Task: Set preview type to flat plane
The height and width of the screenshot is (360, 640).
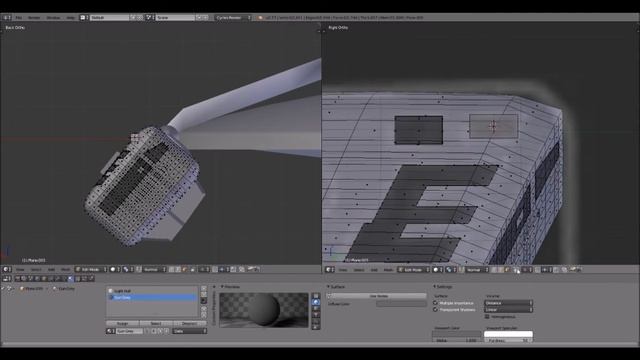Action: tap(316, 296)
